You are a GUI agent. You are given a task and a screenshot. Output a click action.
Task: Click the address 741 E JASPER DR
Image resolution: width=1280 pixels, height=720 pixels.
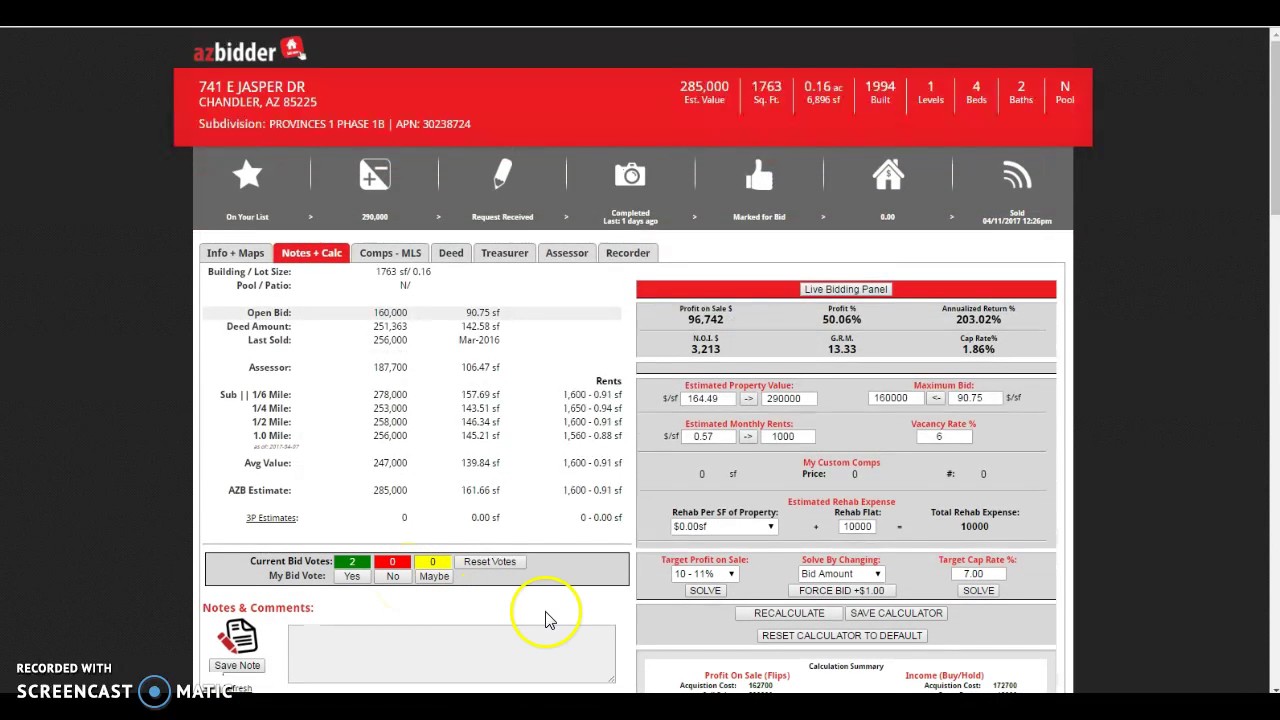(252, 87)
